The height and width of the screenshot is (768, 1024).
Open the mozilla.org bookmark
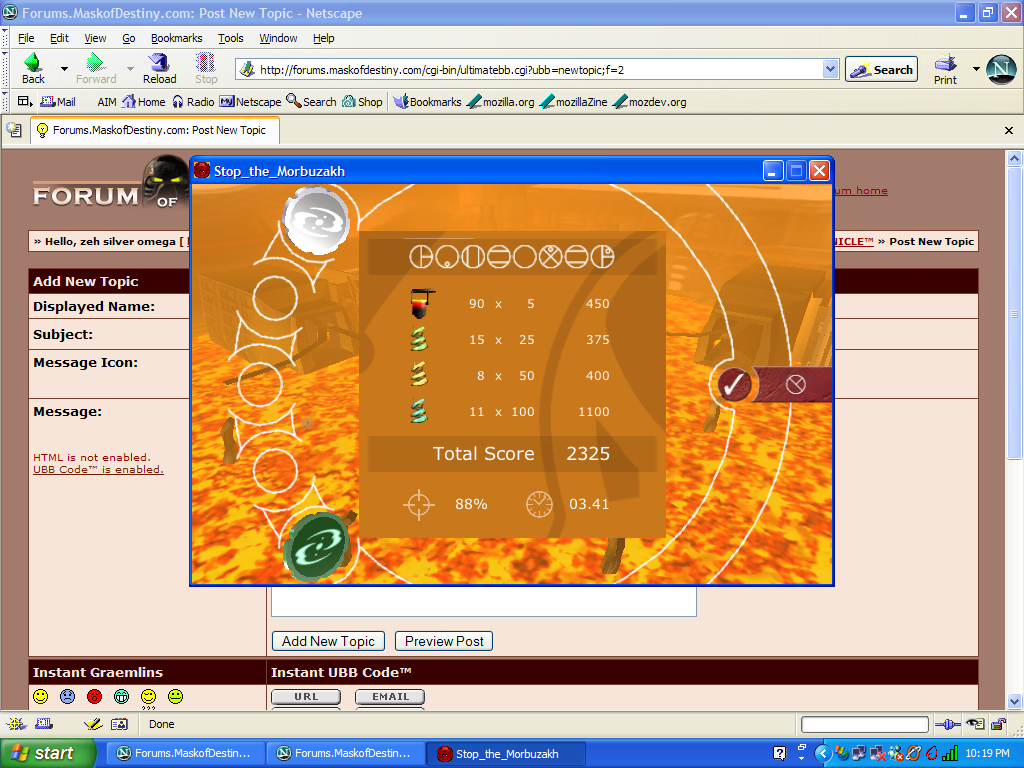pyautogui.click(x=501, y=102)
